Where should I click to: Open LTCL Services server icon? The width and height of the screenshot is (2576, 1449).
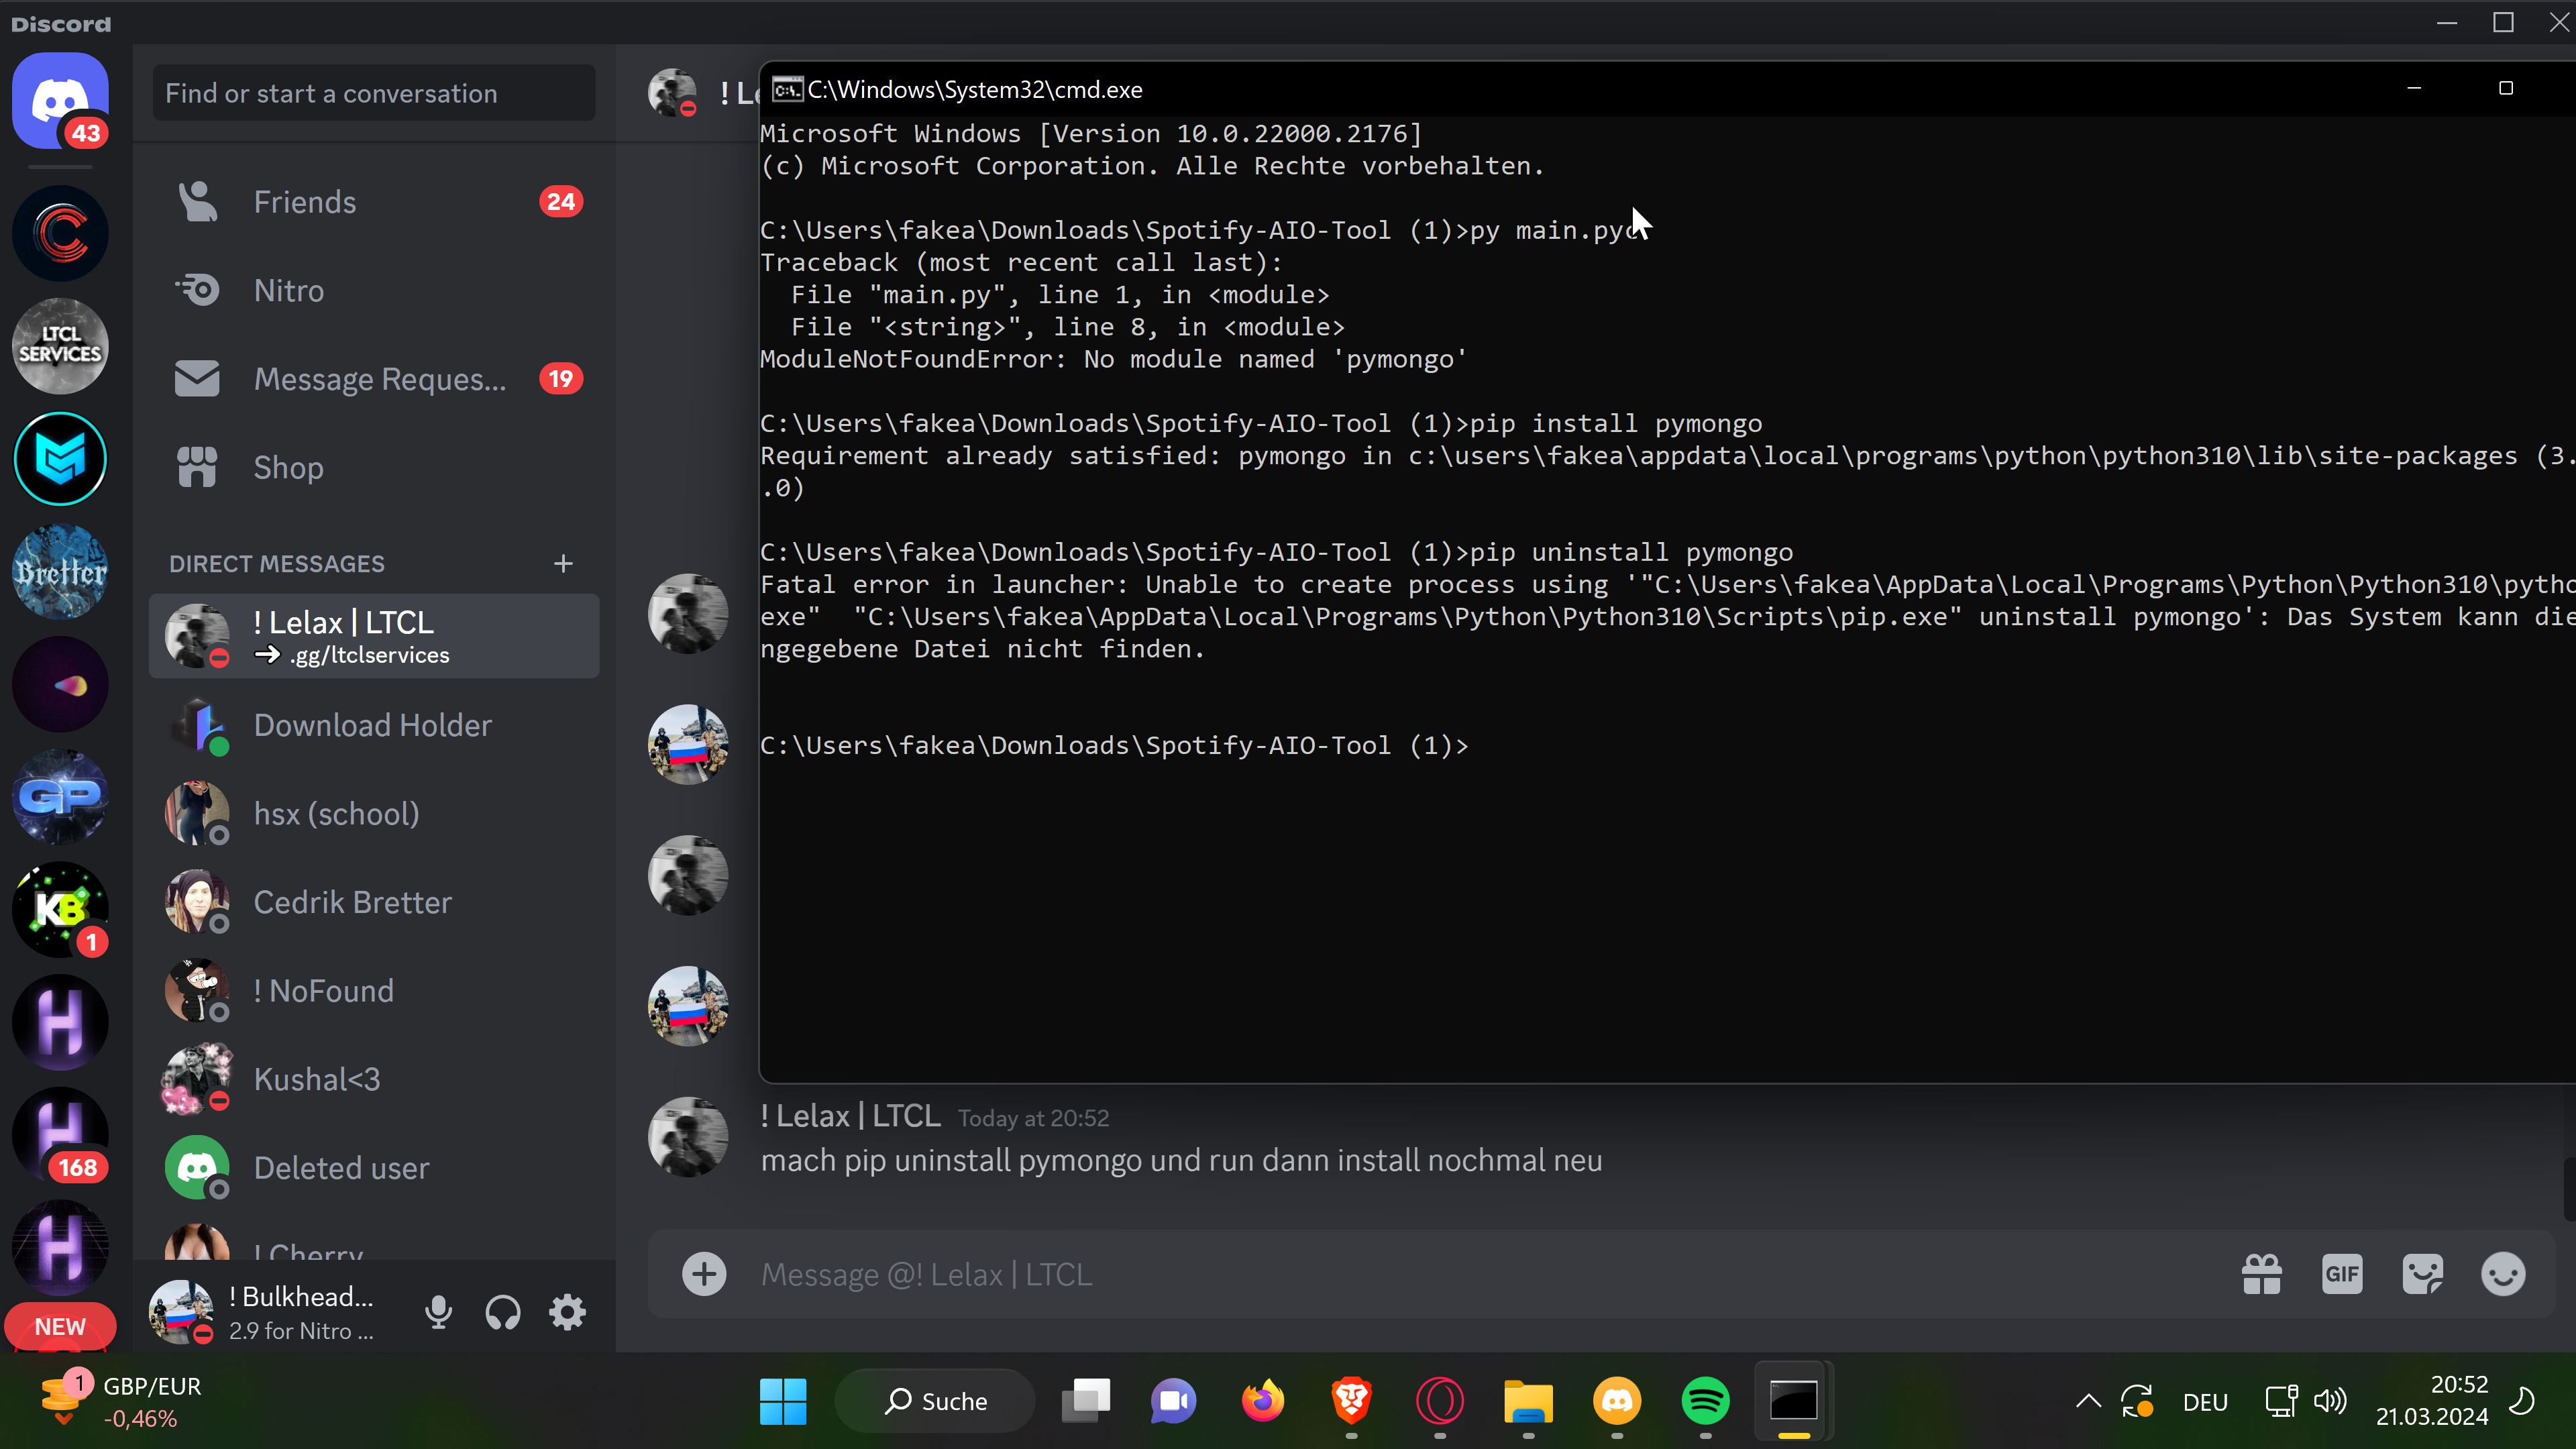[60, 346]
